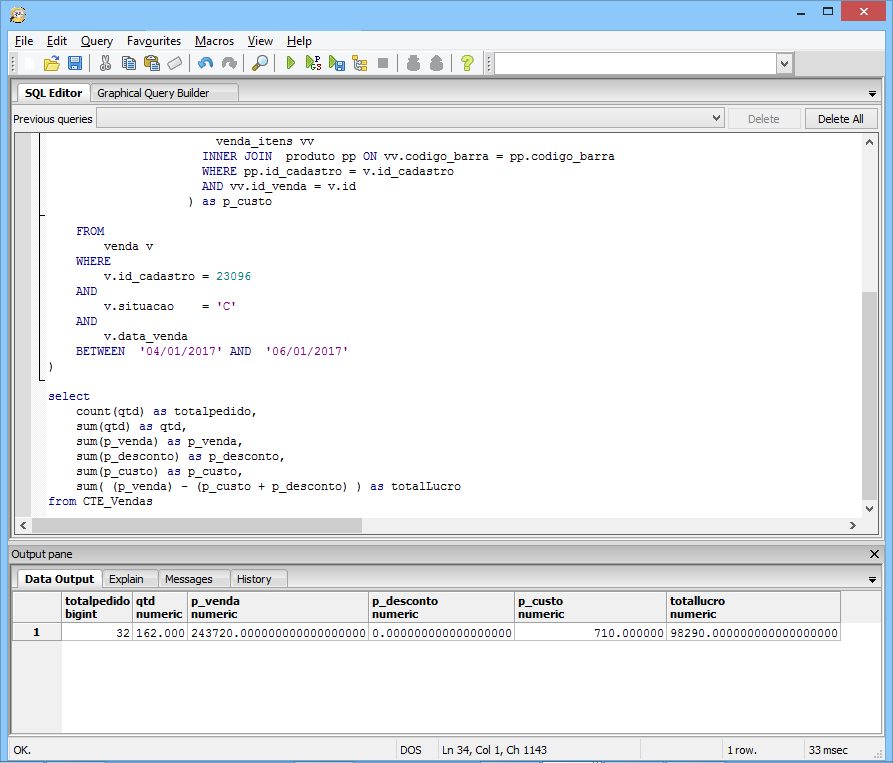Click the Open file toolbar icon
The height and width of the screenshot is (763, 893).
click(52, 63)
